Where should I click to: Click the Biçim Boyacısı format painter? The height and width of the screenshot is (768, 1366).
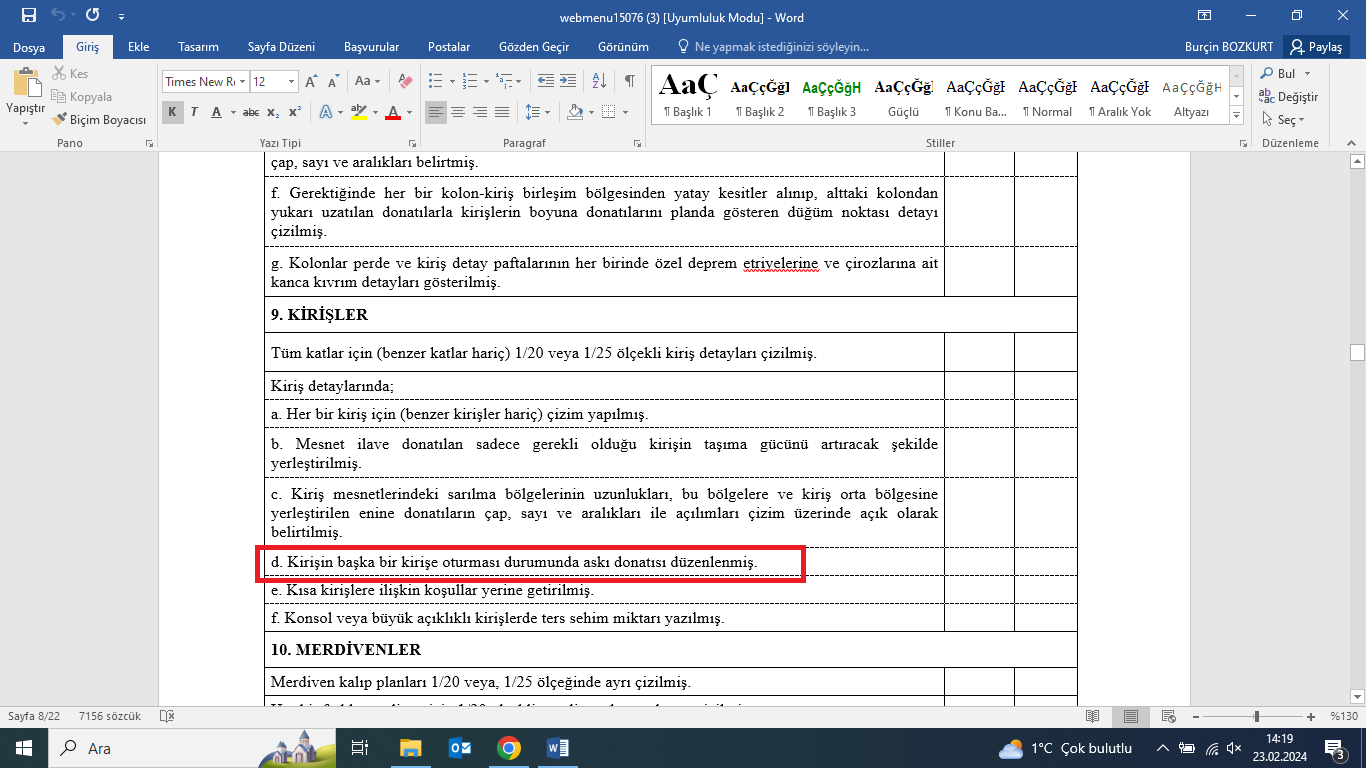click(x=97, y=119)
